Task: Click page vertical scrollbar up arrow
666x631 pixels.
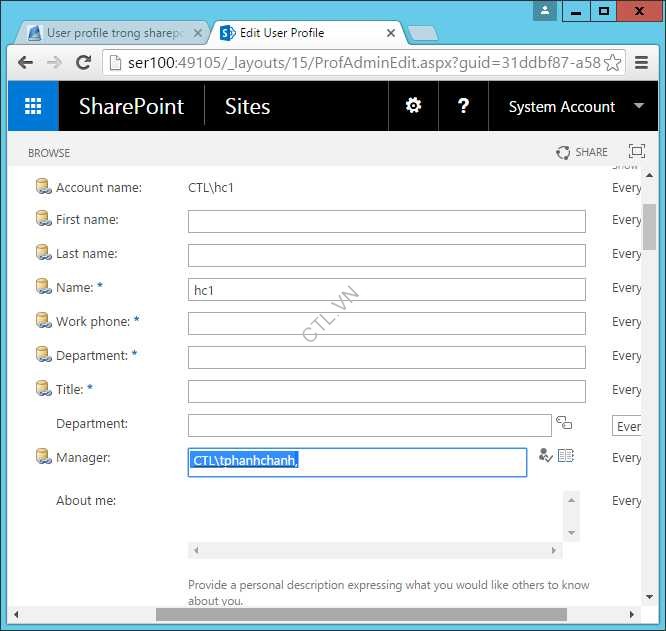Action: coord(649,175)
